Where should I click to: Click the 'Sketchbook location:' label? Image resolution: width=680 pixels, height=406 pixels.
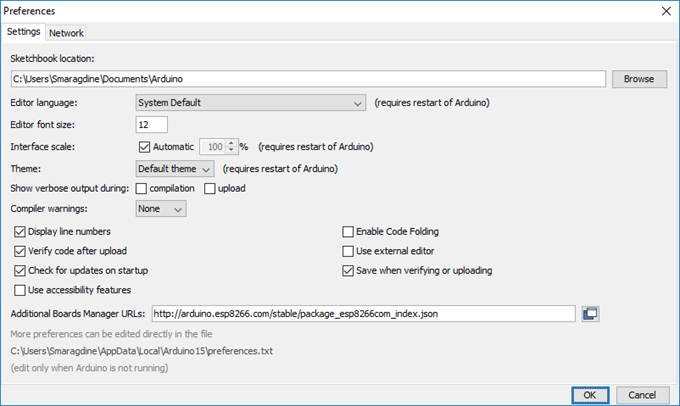click(x=52, y=59)
